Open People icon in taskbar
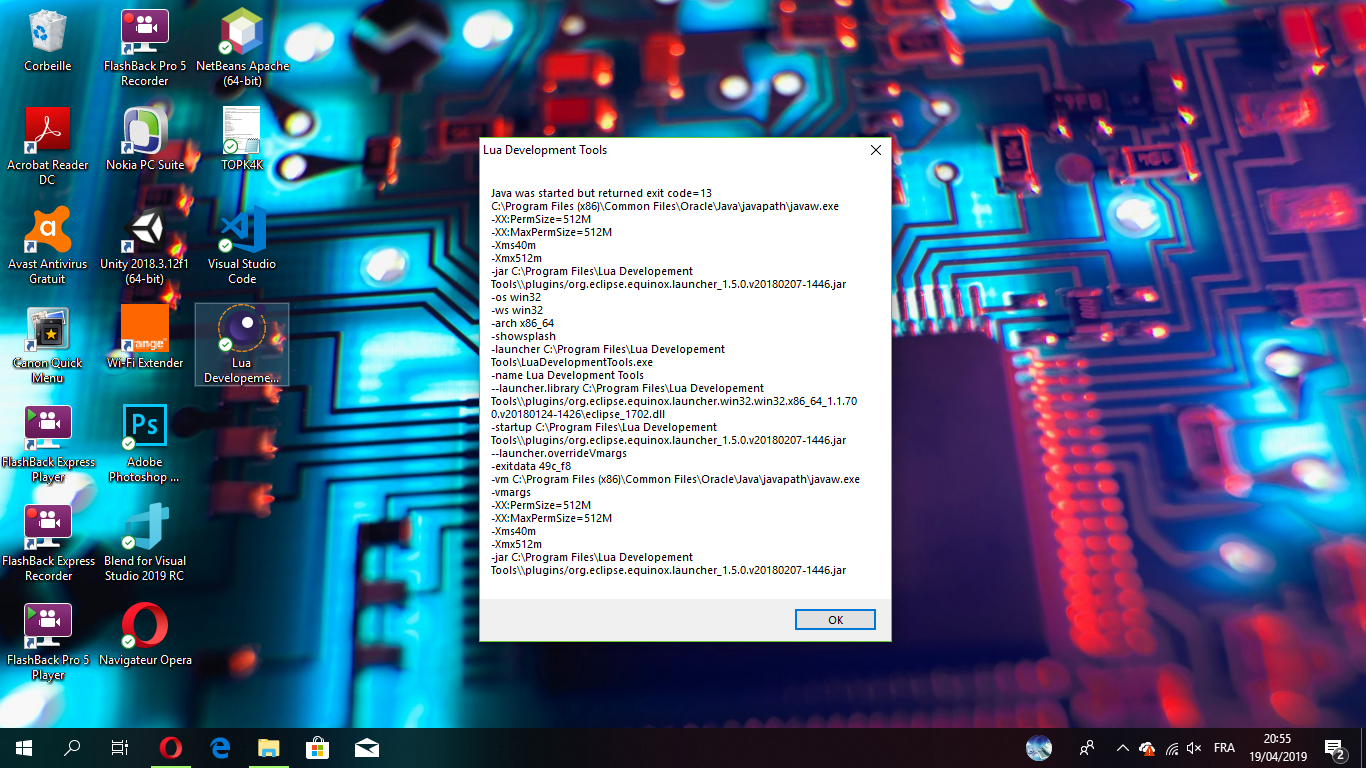Image resolution: width=1366 pixels, height=768 pixels. click(1086, 748)
